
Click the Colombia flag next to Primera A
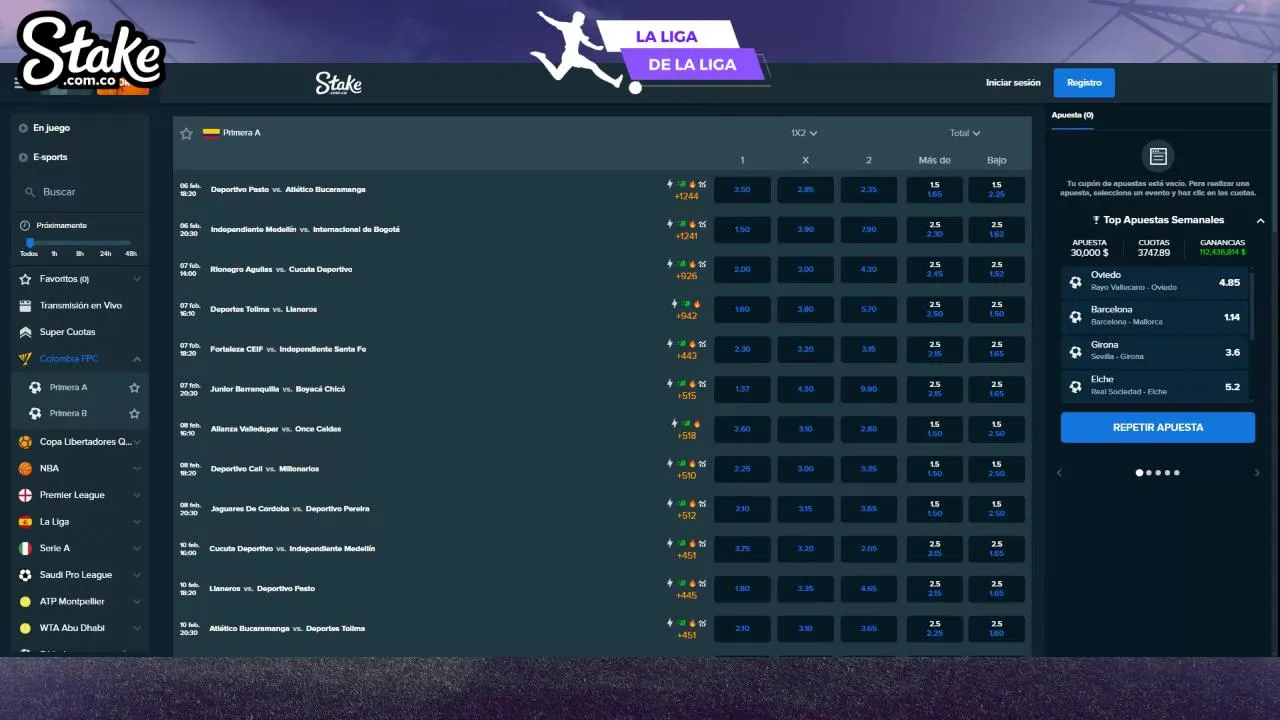pos(211,132)
